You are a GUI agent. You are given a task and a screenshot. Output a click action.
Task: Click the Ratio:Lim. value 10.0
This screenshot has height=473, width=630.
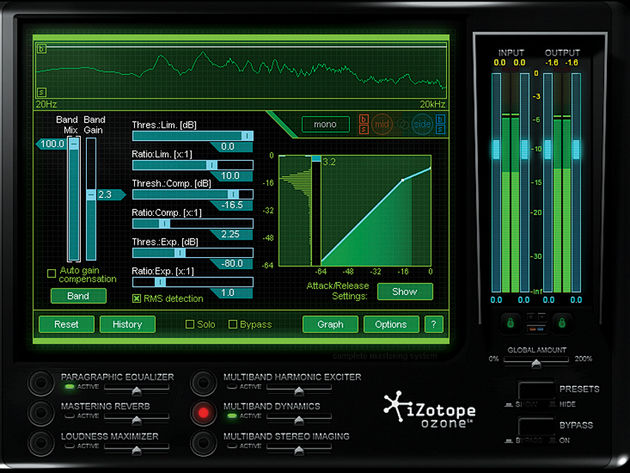pos(231,176)
